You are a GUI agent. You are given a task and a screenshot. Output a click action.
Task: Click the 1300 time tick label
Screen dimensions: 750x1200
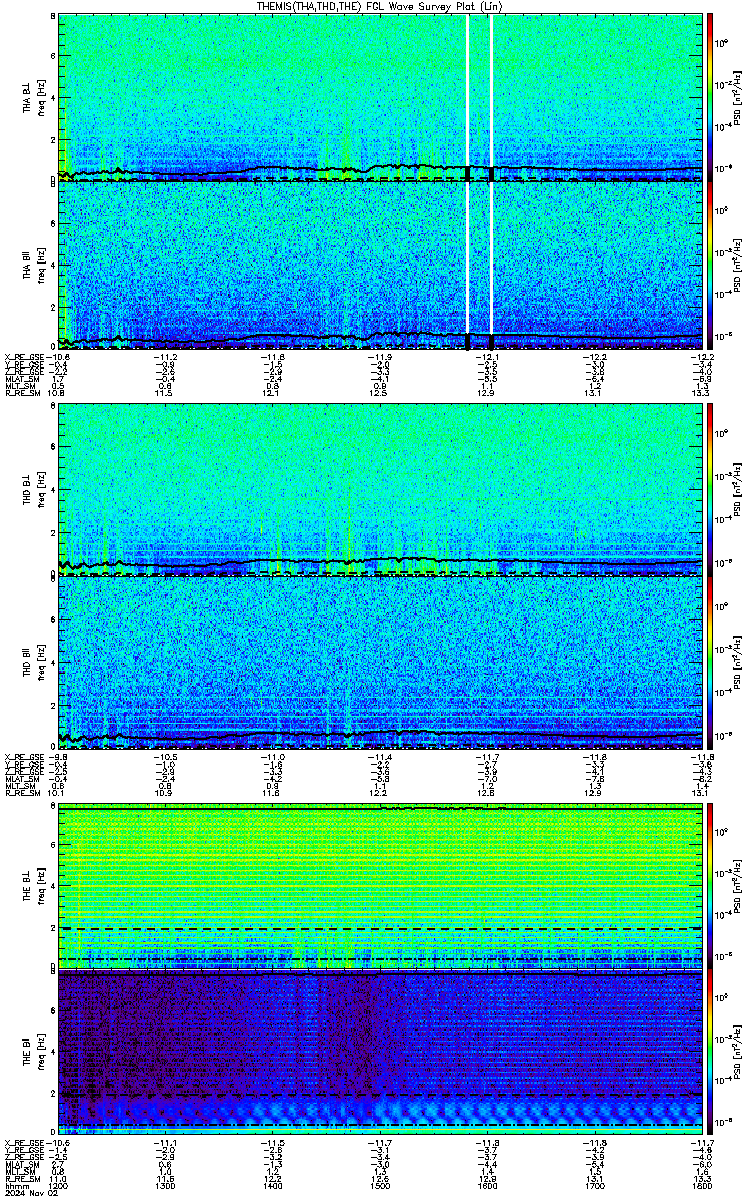point(166,1184)
